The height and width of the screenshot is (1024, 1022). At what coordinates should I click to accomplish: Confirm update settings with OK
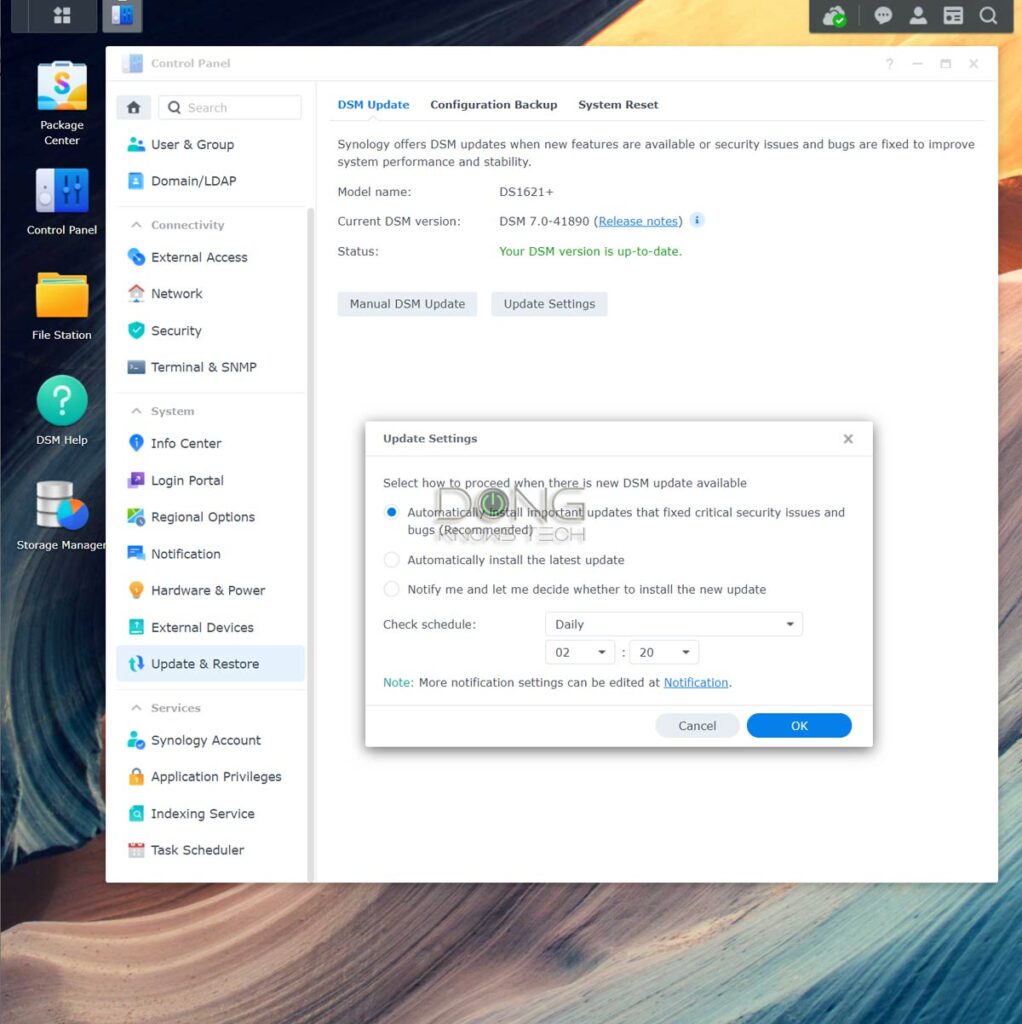(799, 726)
